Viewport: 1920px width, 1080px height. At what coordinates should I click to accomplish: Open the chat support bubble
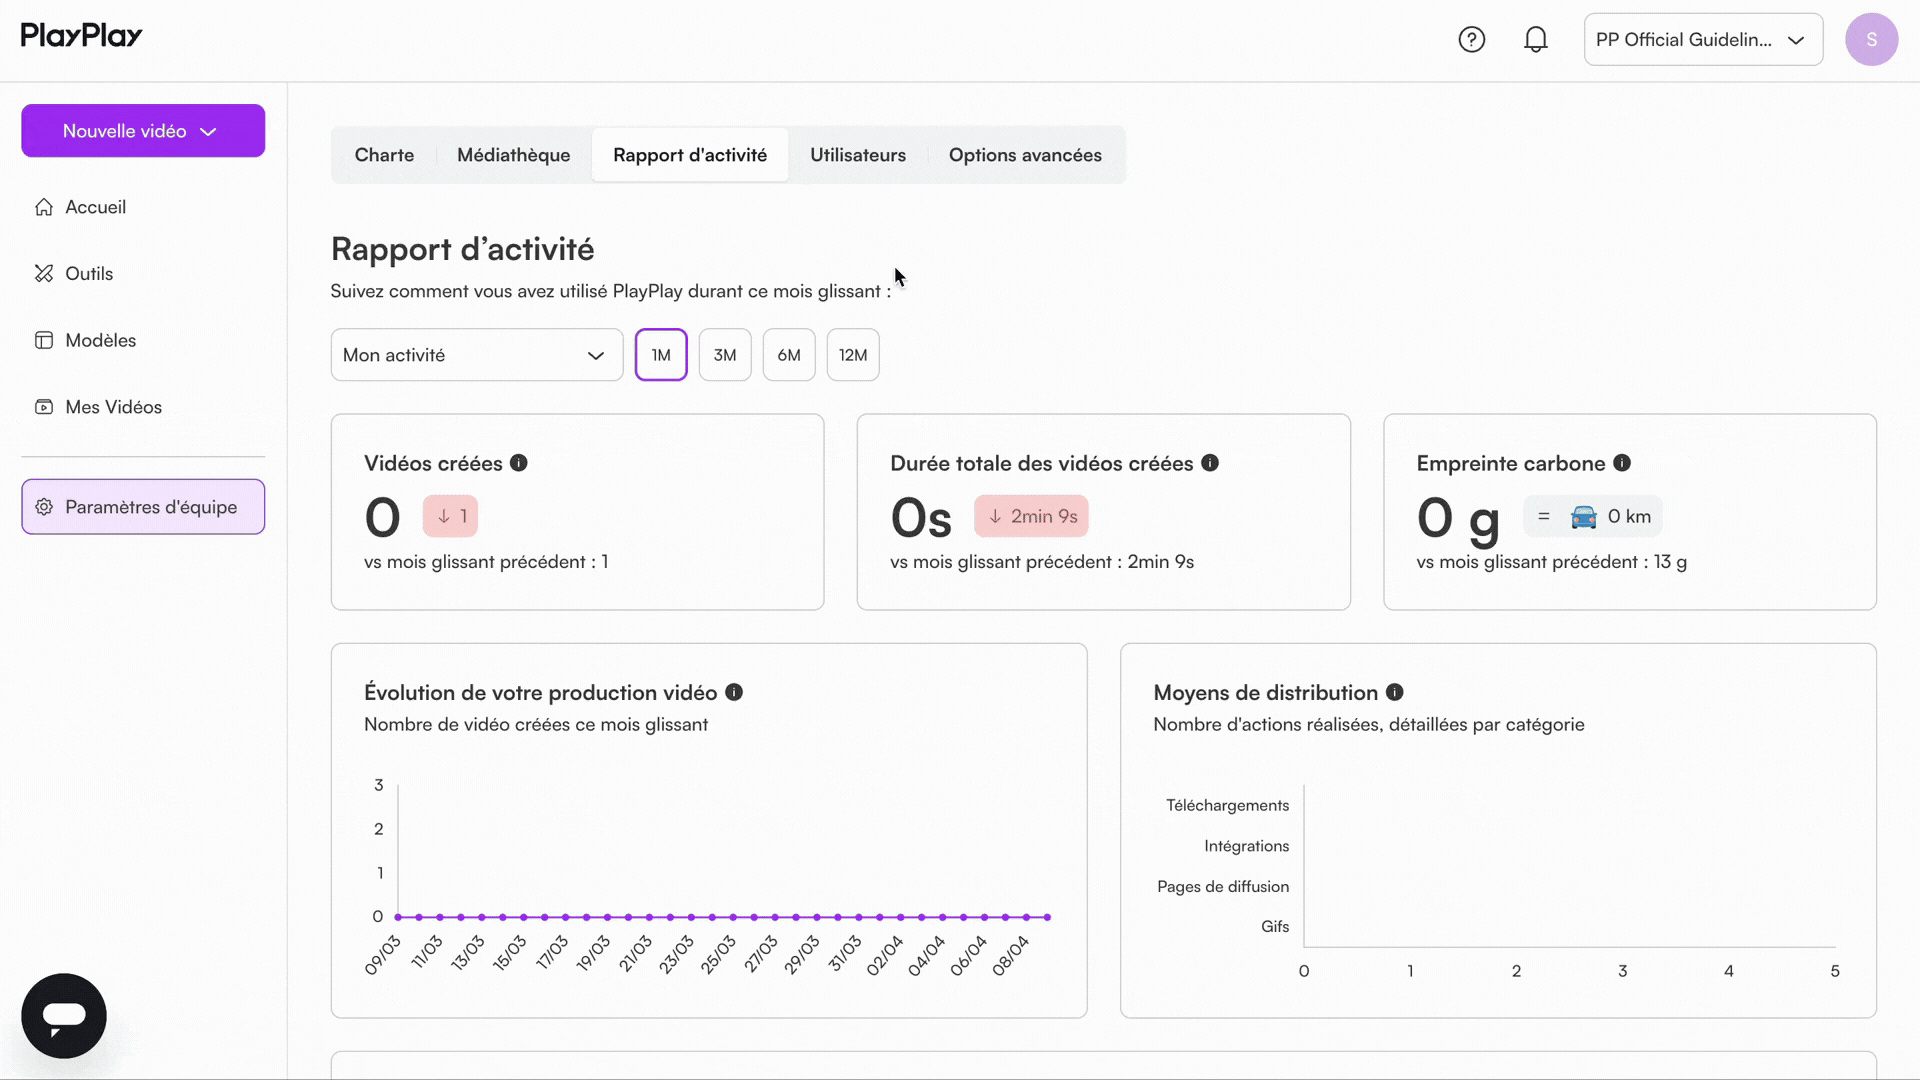pyautogui.click(x=64, y=1015)
